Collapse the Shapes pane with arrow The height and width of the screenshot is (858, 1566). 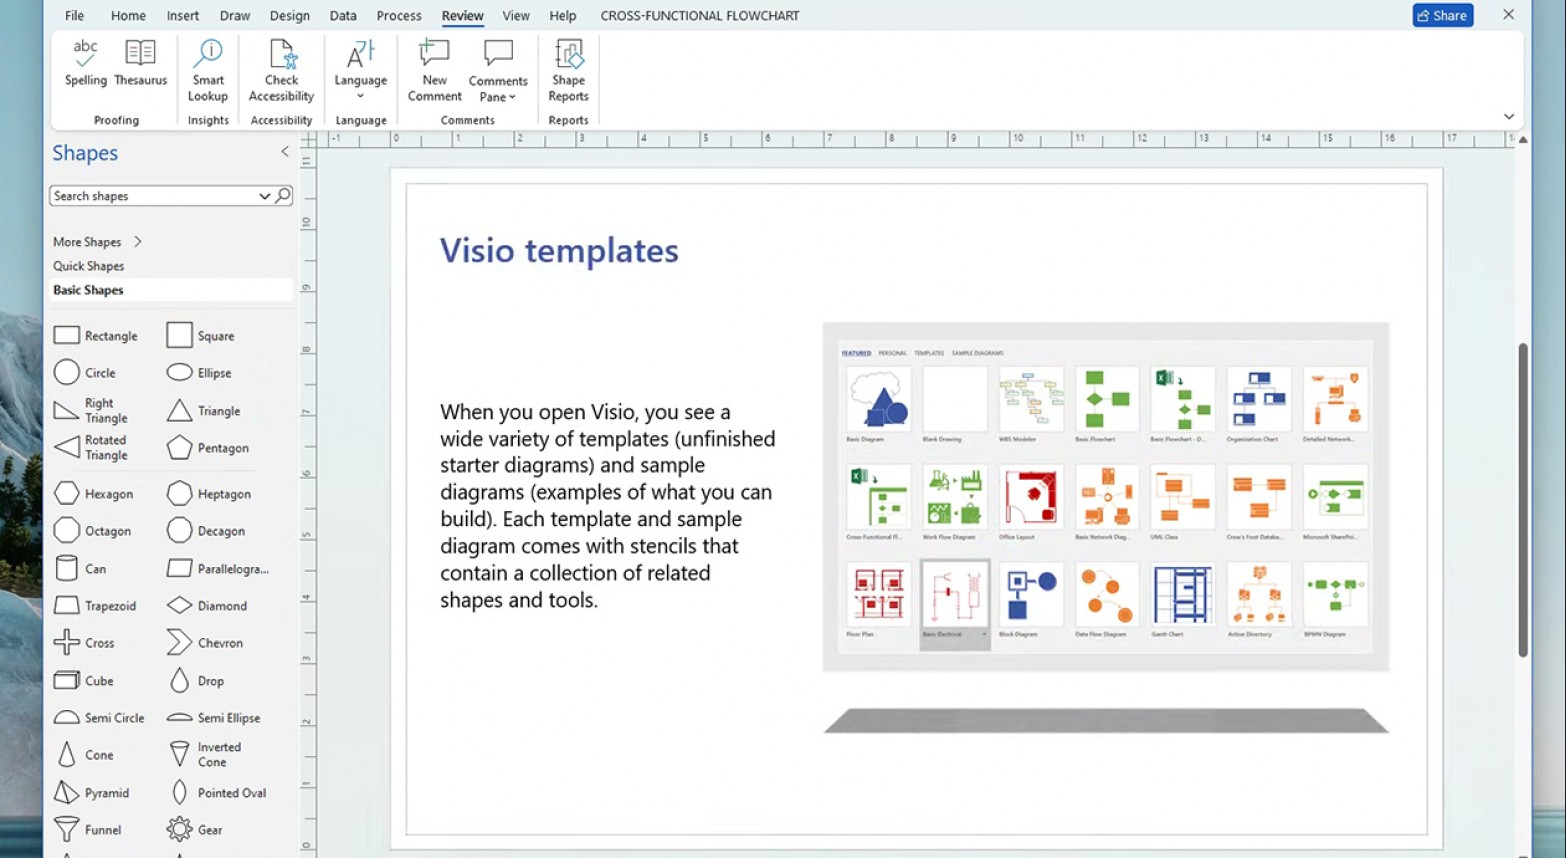tap(285, 152)
